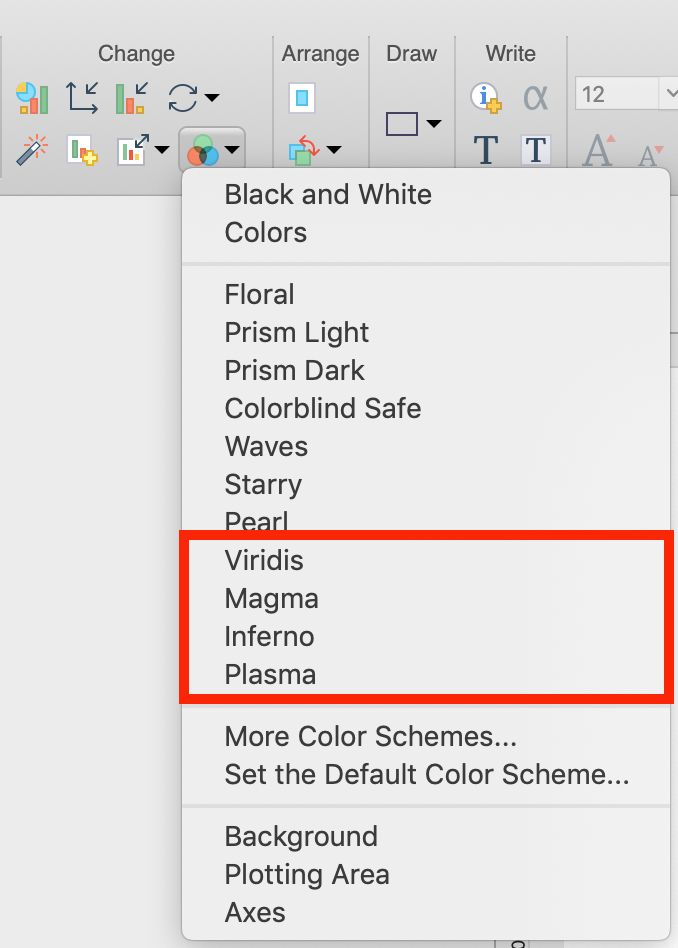
Task: Click the choose graph type icon
Action: 32,98
